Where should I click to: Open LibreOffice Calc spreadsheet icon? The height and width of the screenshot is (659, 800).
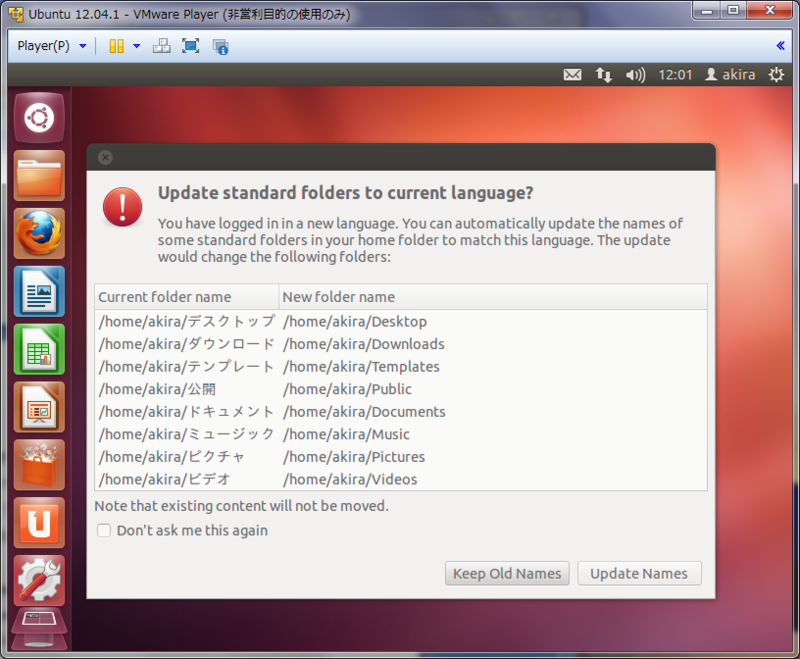coord(39,349)
